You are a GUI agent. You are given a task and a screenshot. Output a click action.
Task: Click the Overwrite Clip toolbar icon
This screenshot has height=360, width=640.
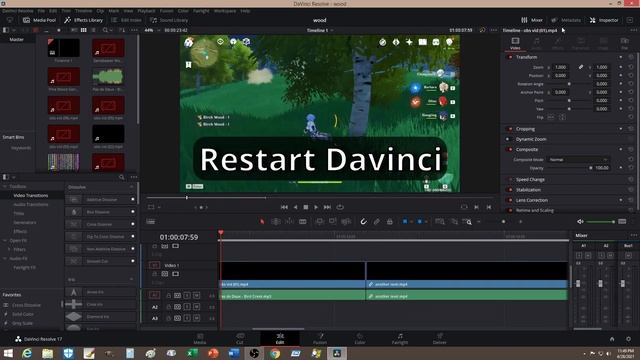click(x=333, y=222)
